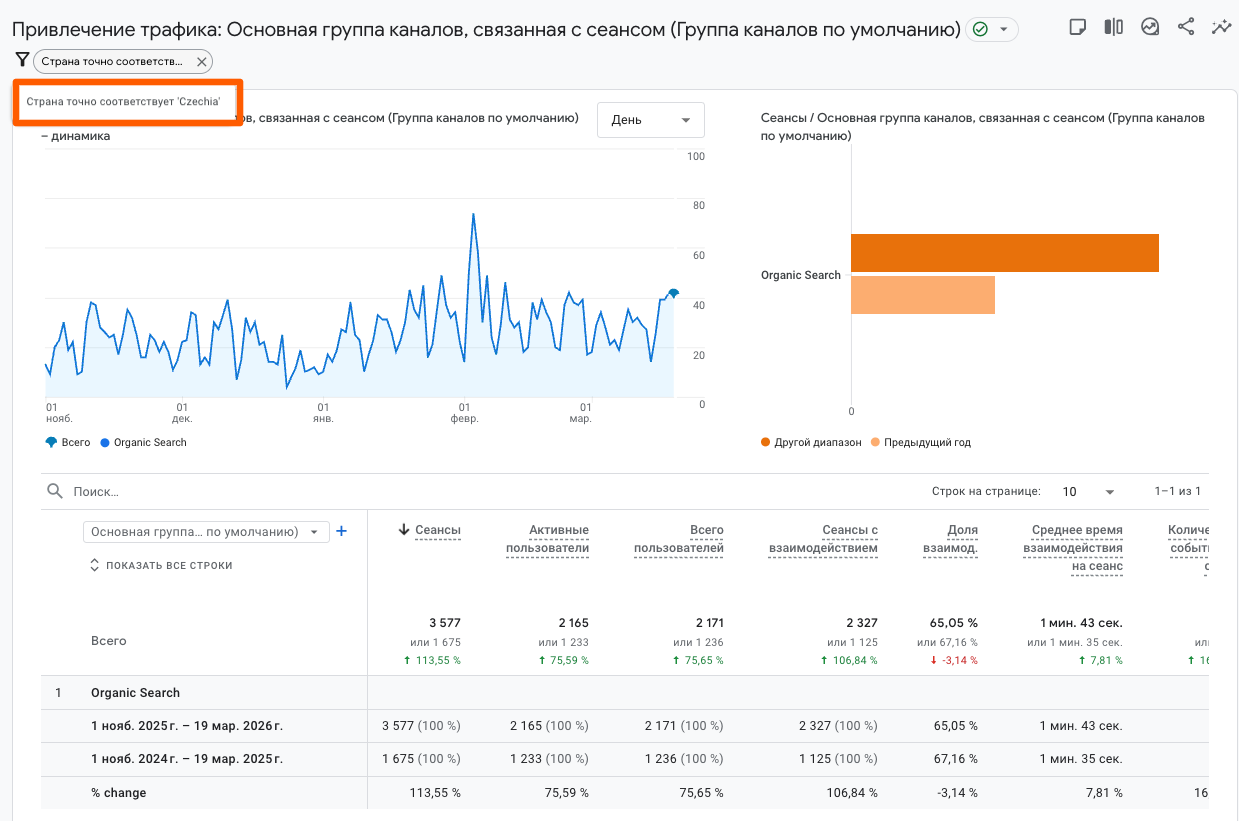Click the '1–1 из 1' pagination text

coord(1177,492)
